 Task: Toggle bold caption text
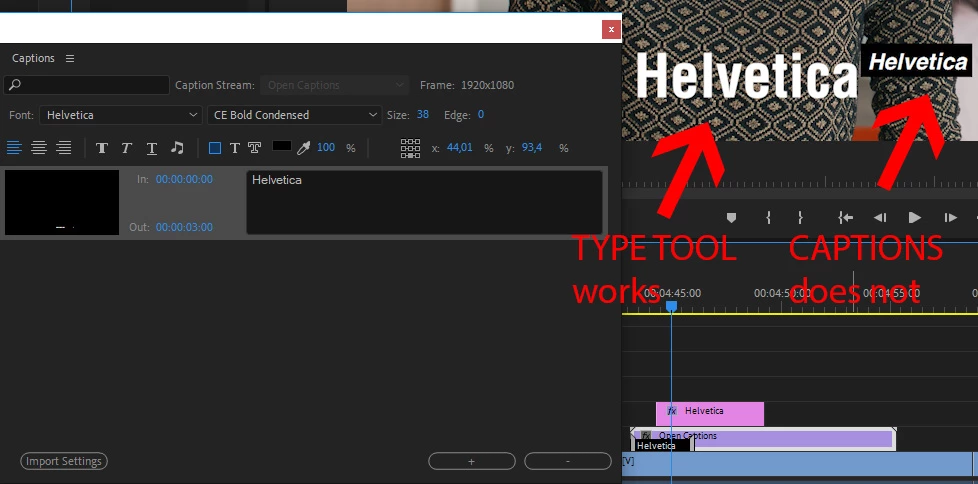pos(102,148)
